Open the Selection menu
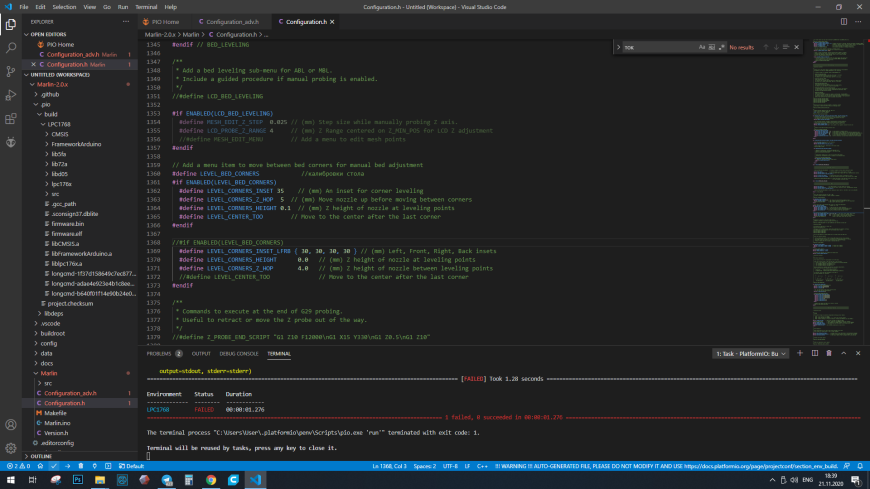Image resolution: width=870 pixels, height=489 pixels. 64,7
